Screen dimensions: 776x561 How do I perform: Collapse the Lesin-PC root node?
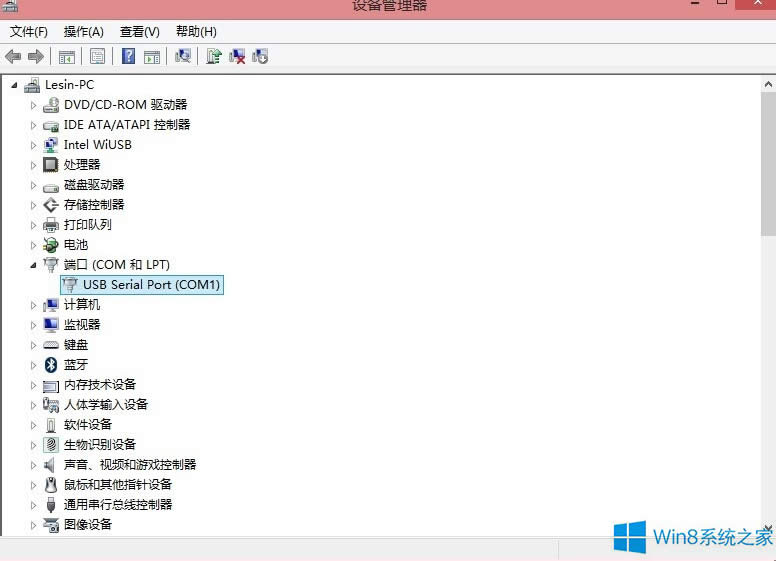point(14,85)
